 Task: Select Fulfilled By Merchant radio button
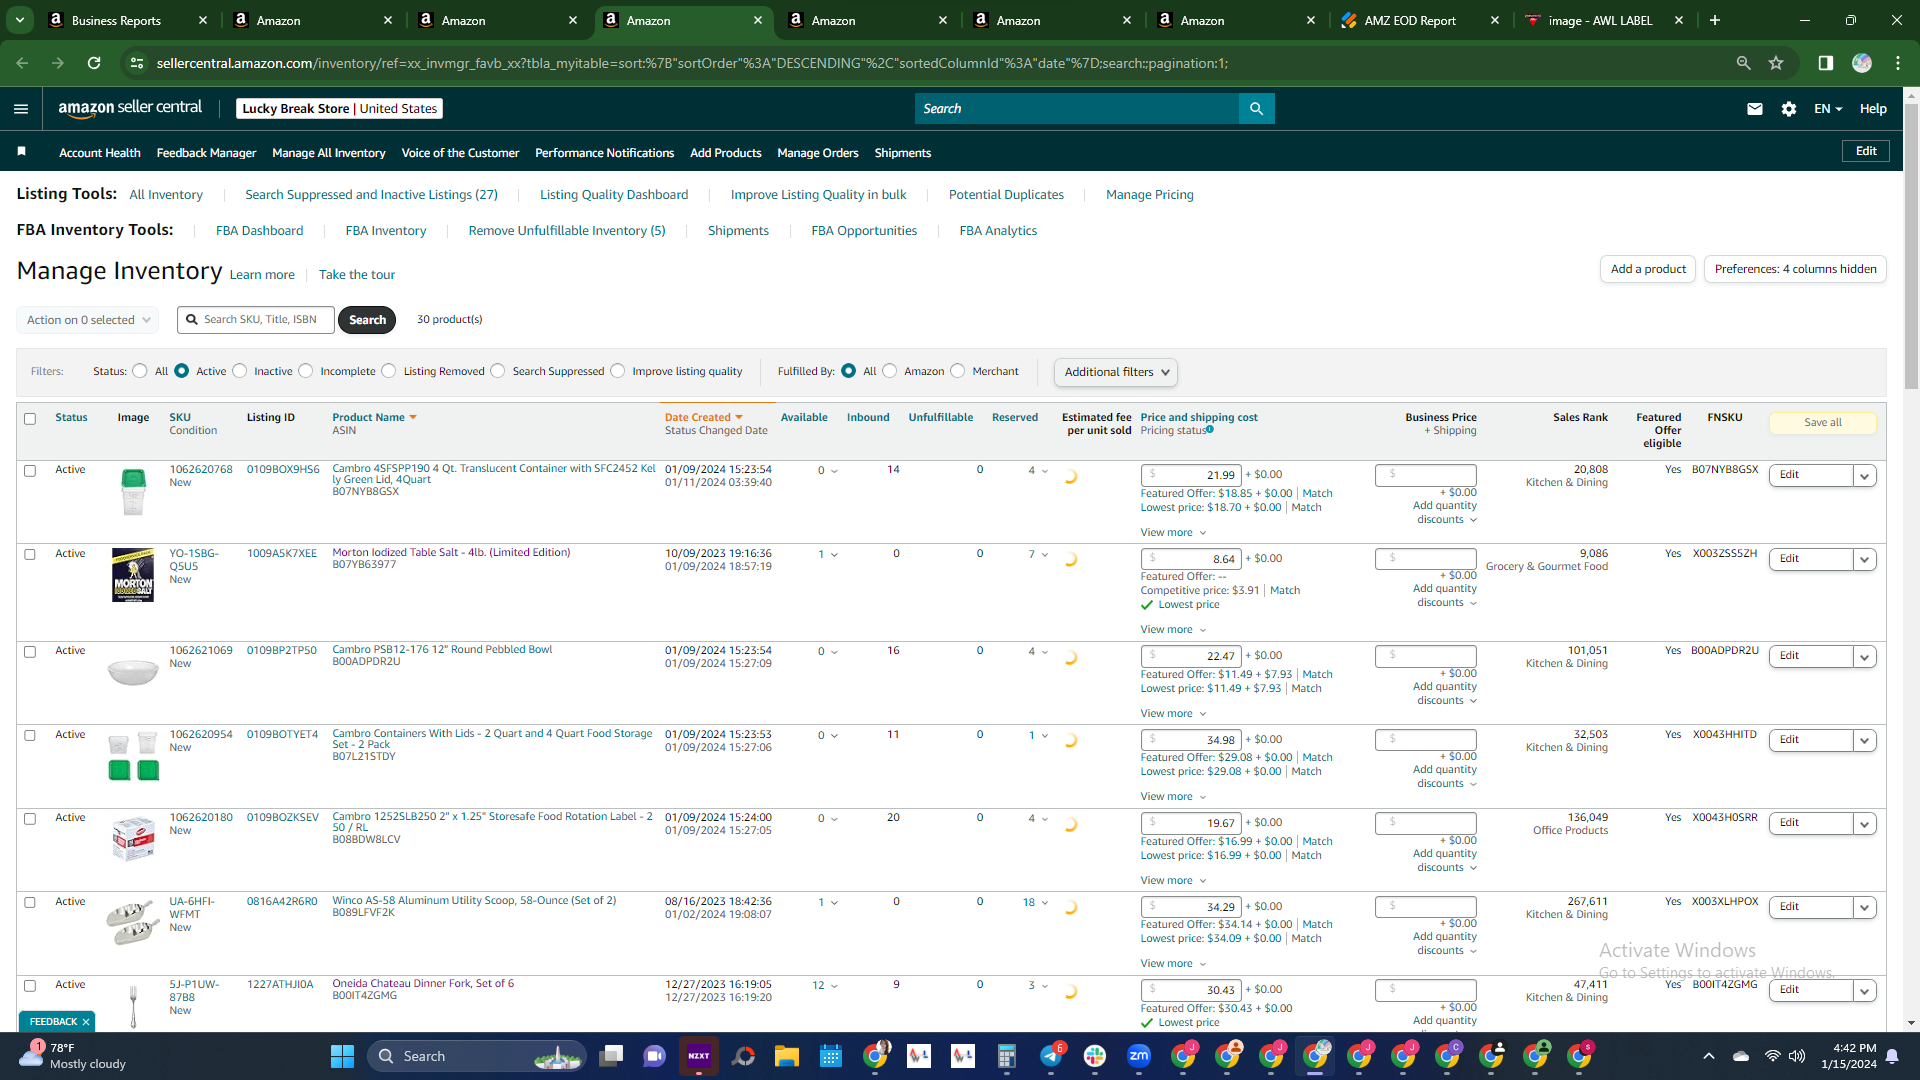pyautogui.click(x=958, y=371)
